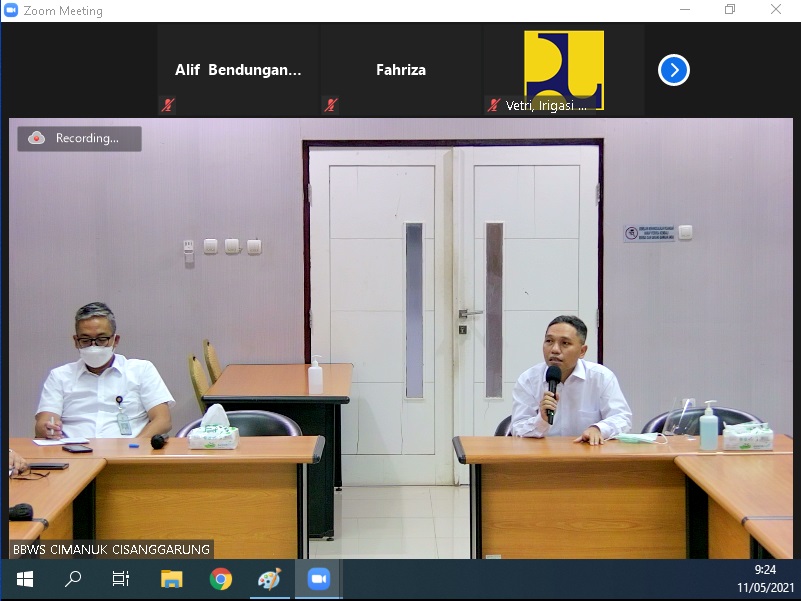Open the Alif Bendungan participant tile
The width and height of the screenshot is (801, 601).
pyautogui.click(x=238, y=70)
